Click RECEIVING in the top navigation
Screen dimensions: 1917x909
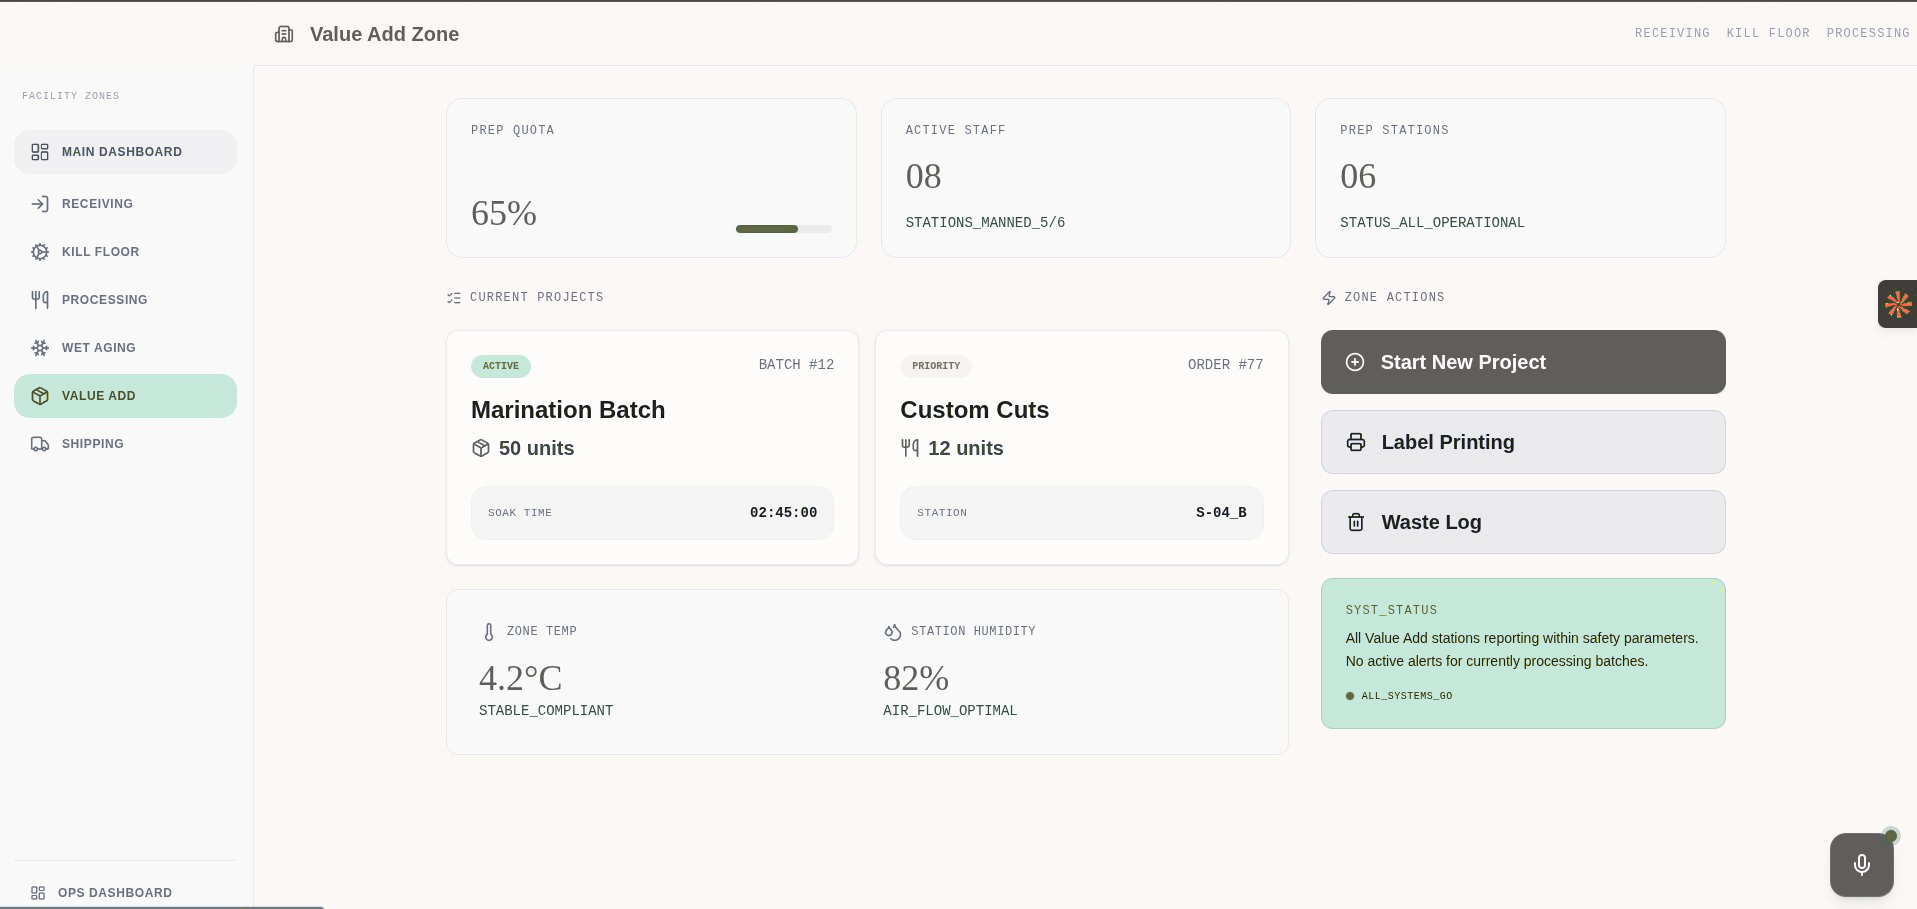coord(1672,33)
